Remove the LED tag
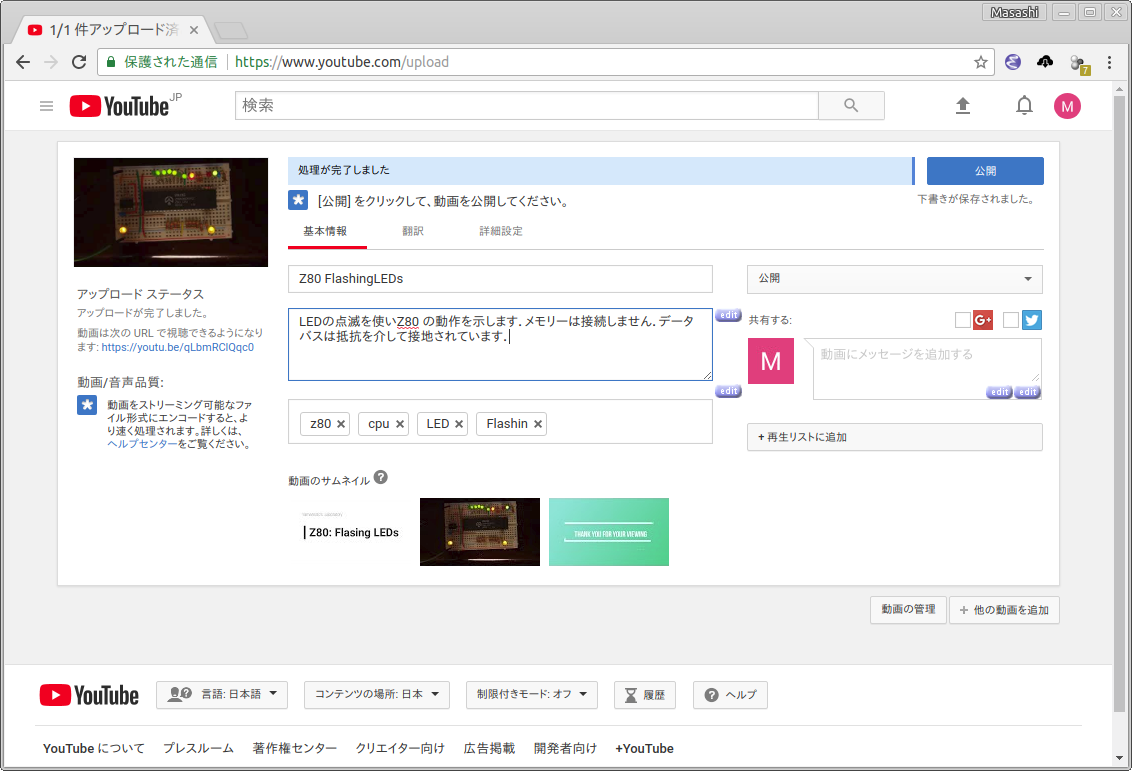The image size is (1132, 771). pos(458,424)
